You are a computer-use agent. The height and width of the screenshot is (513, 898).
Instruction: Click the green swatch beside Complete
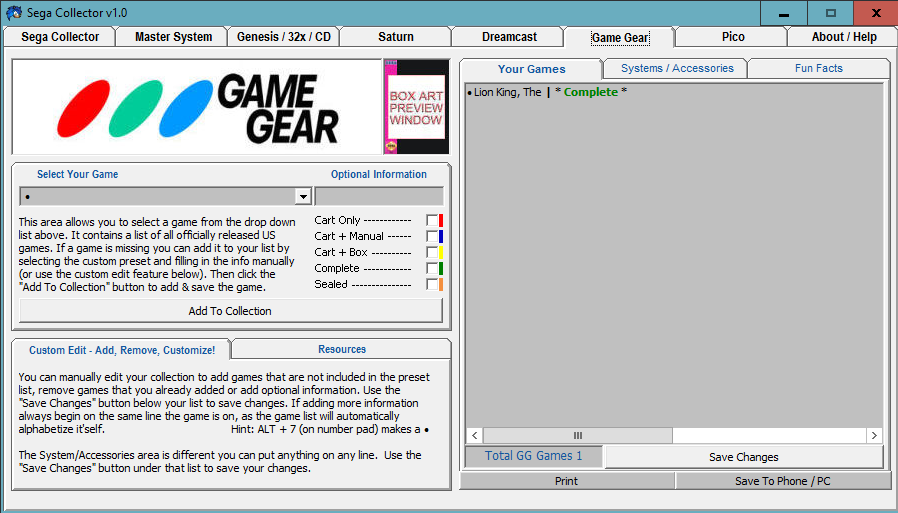point(441,269)
